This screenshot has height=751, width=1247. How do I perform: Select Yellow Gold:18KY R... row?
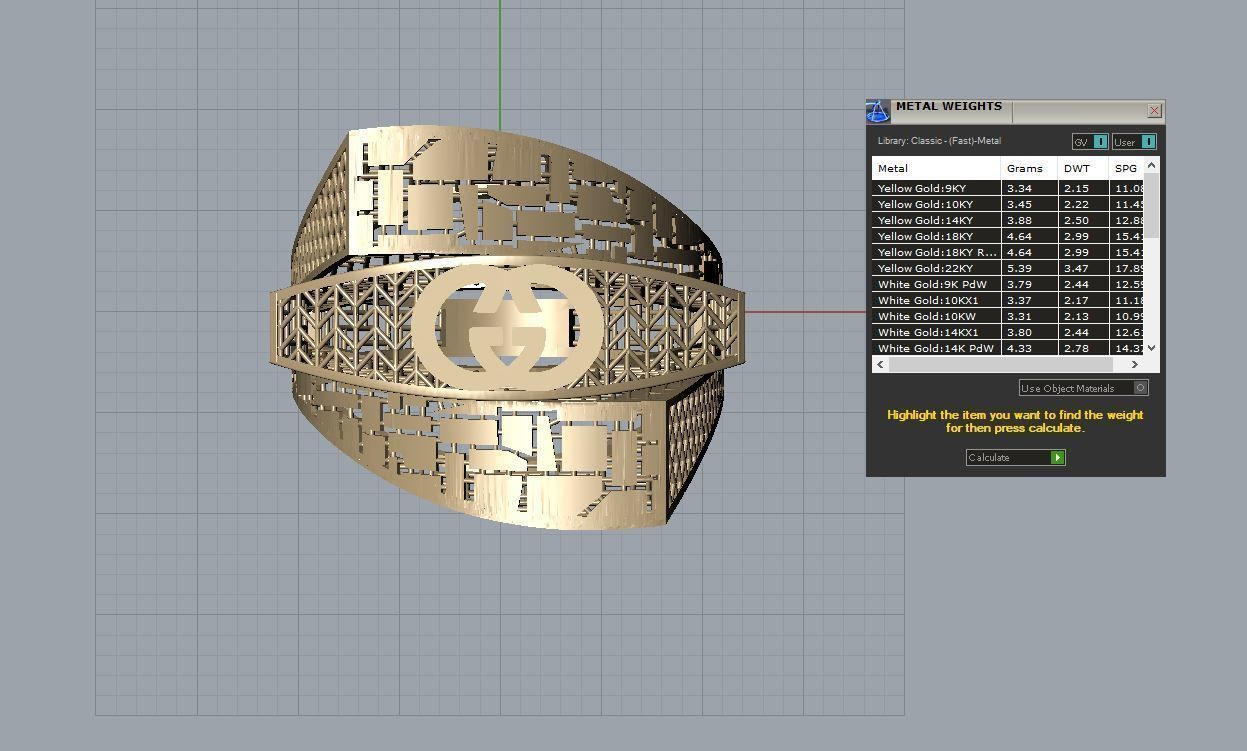pos(1007,252)
